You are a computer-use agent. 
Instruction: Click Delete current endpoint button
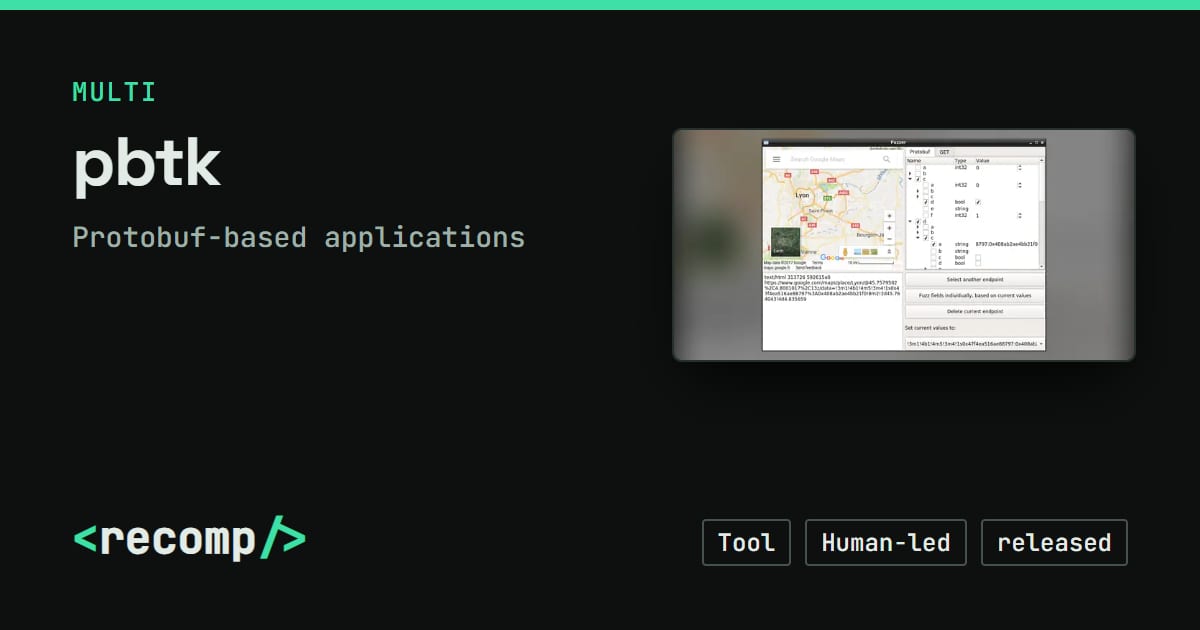(x=975, y=311)
